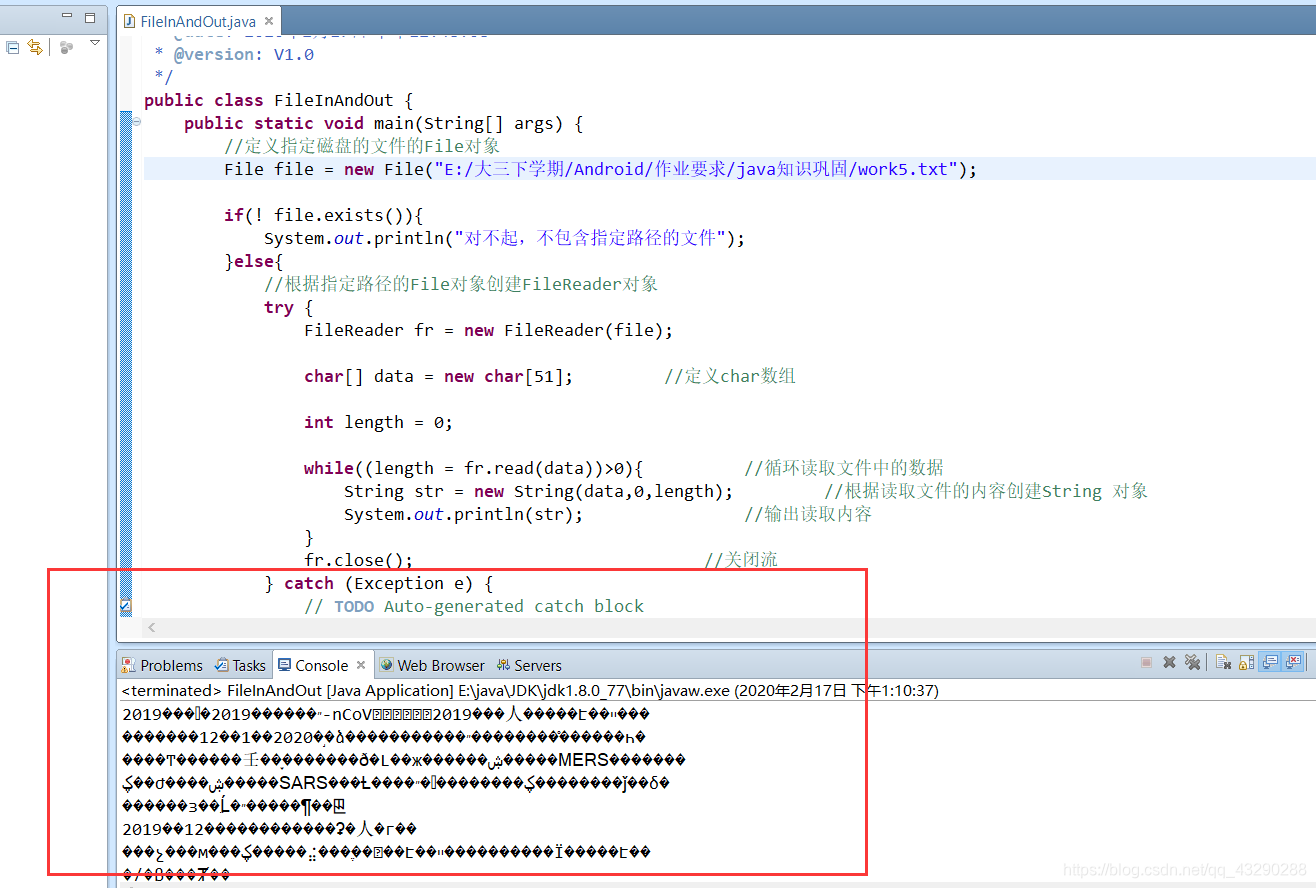Click console line containing '-nCoV'
This screenshot has height=888, width=1316.
click(386, 714)
